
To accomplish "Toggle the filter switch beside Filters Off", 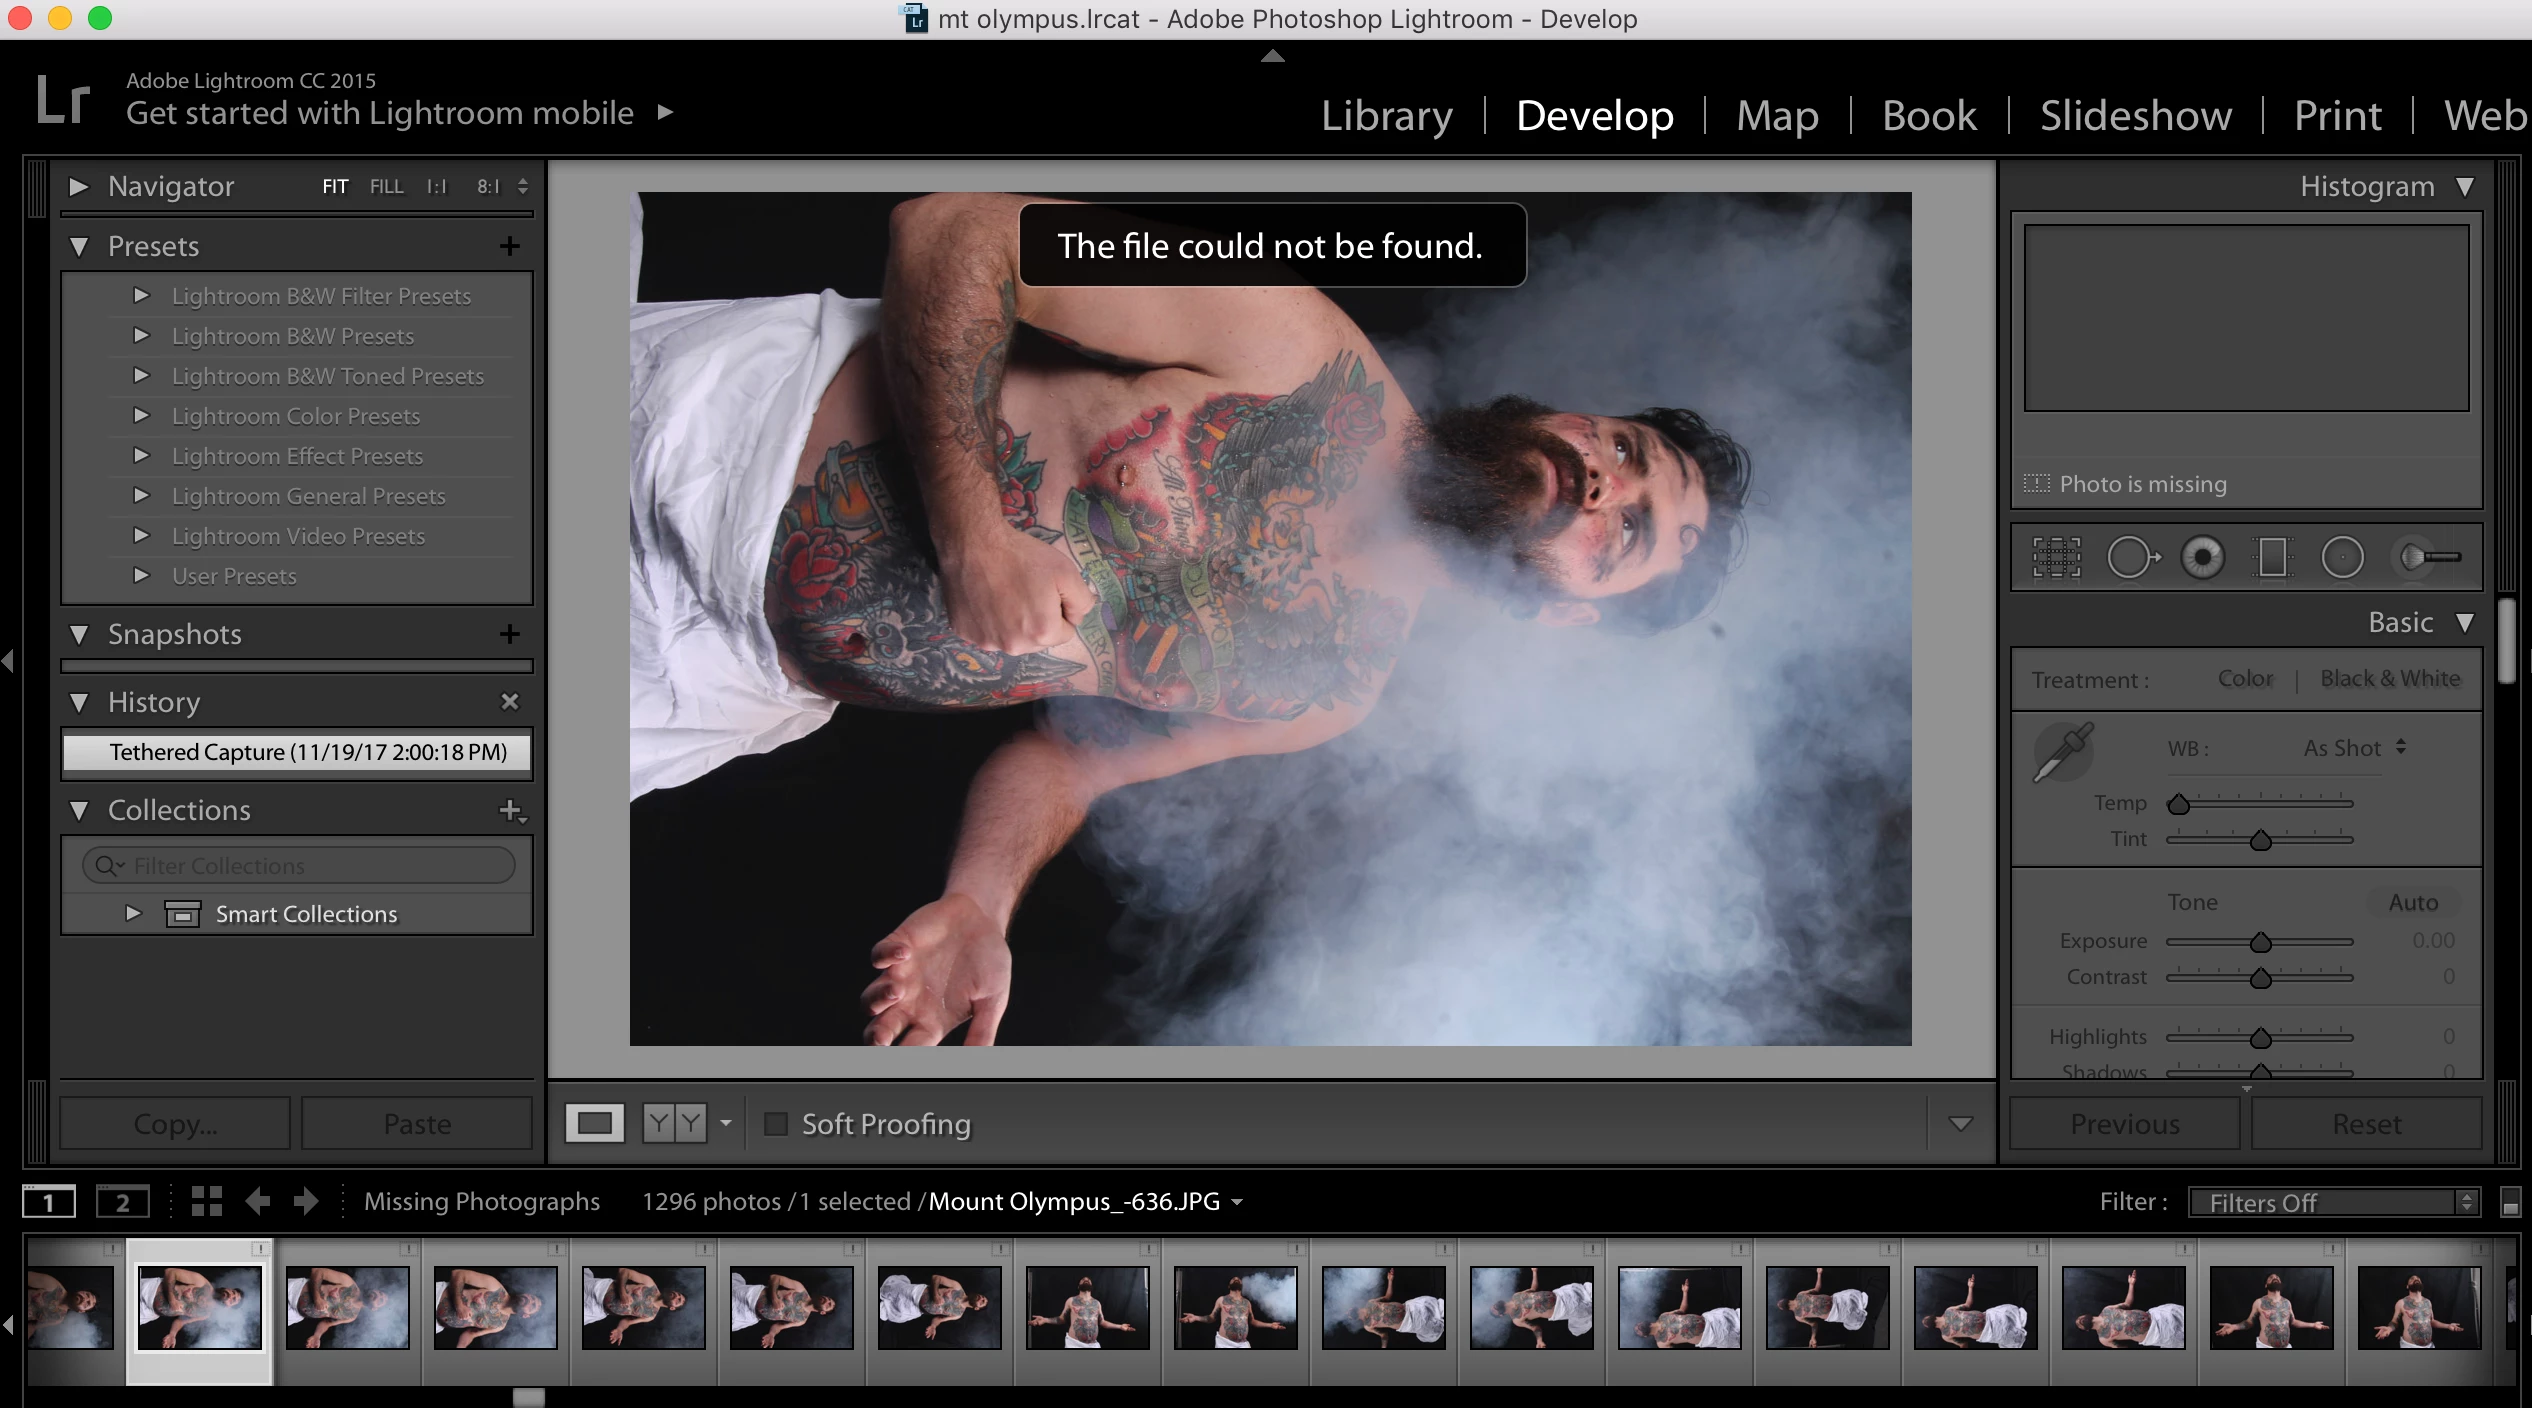I will [x=2510, y=1203].
